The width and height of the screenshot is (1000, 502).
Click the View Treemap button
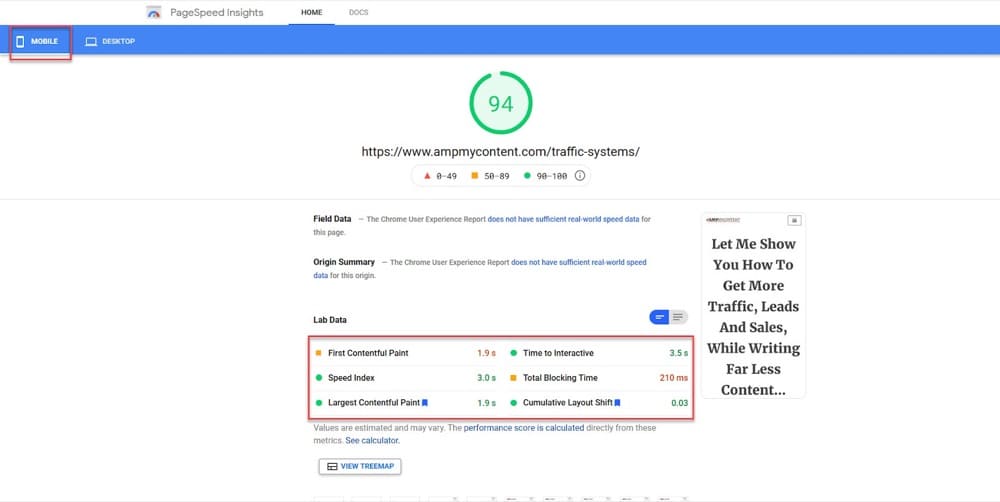(x=360, y=466)
